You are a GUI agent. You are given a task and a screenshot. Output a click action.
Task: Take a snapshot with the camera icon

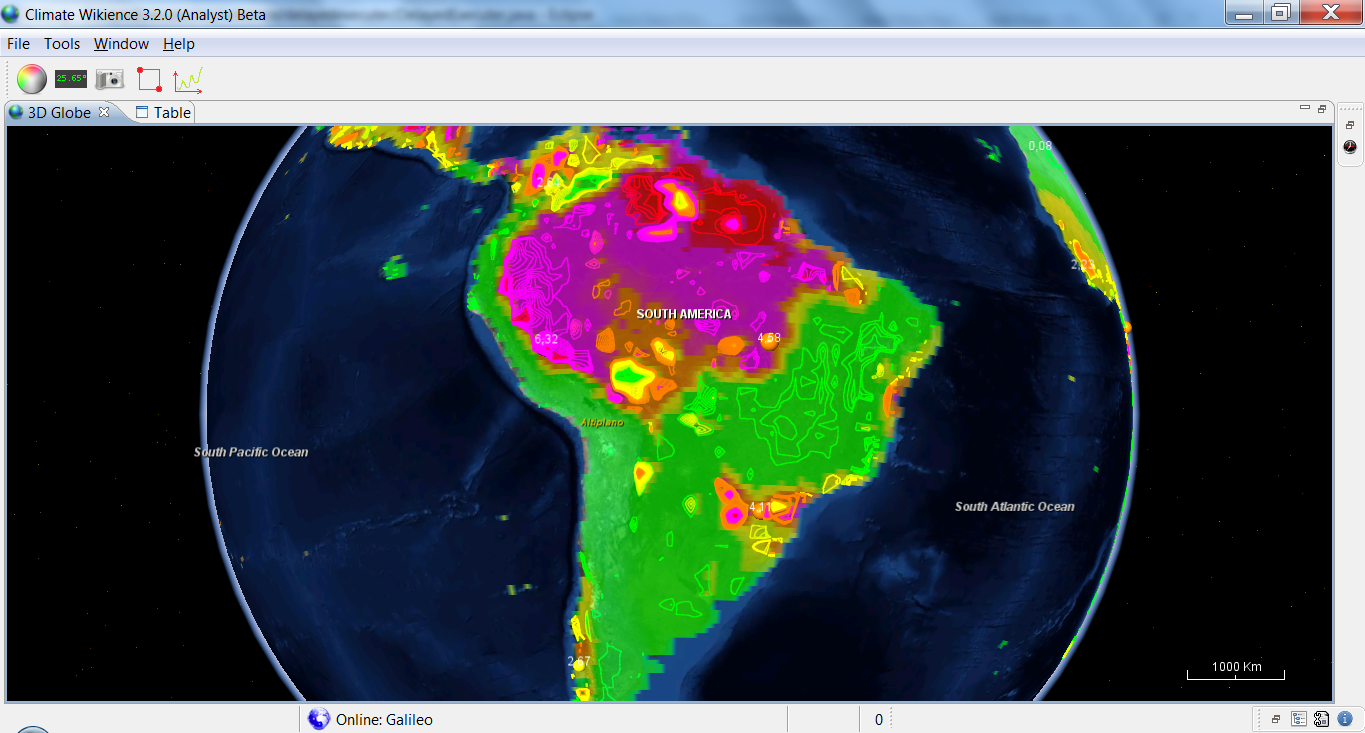109,79
